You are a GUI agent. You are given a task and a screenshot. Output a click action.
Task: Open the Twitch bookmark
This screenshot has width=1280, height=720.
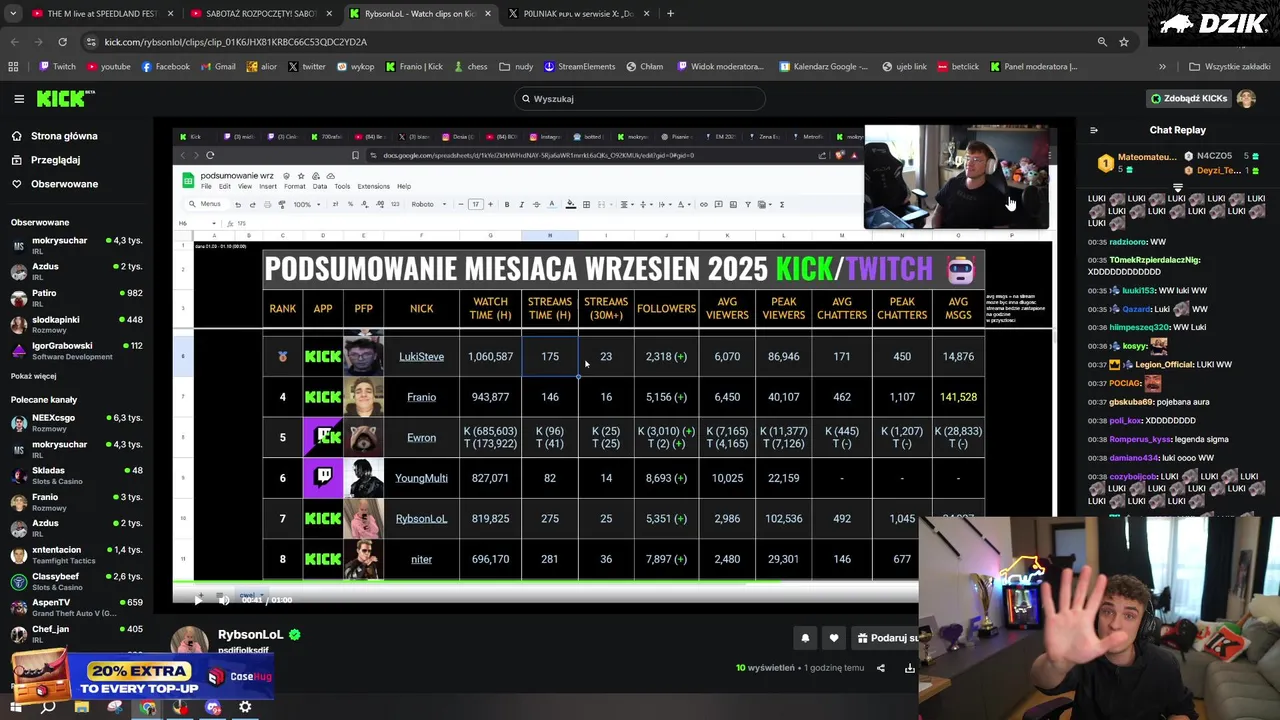(x=57, y=67)
